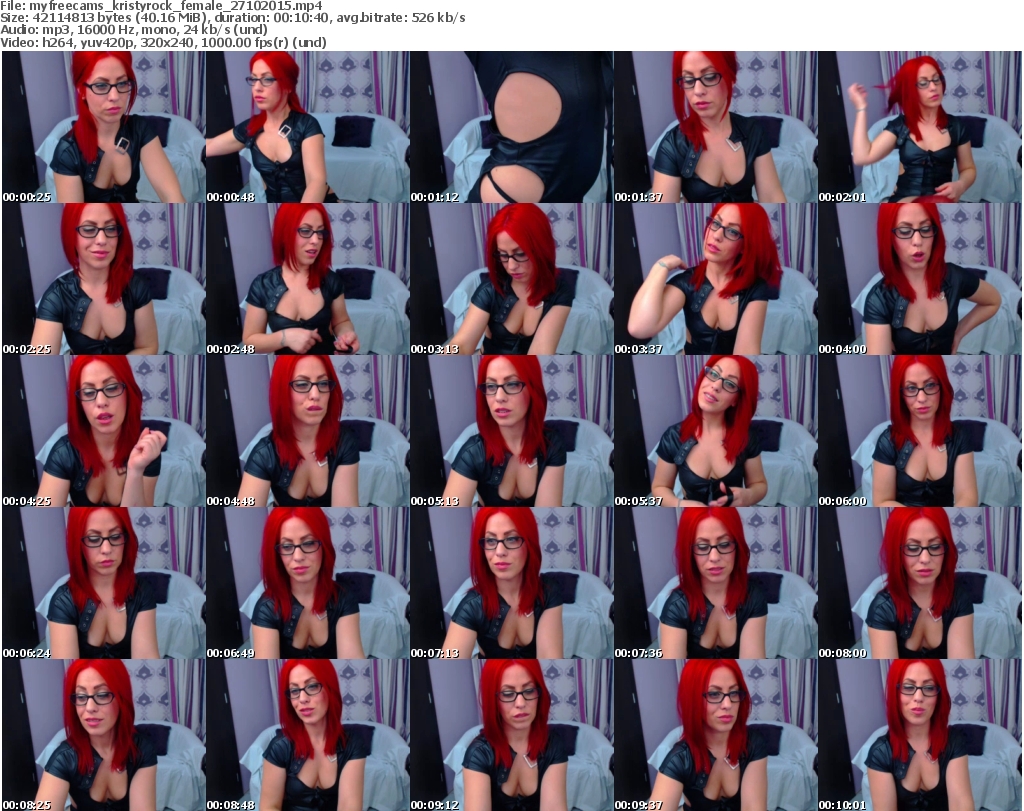
Task: Click the 'Video: h264, yuv420p' line
Action: coord(163,42)
